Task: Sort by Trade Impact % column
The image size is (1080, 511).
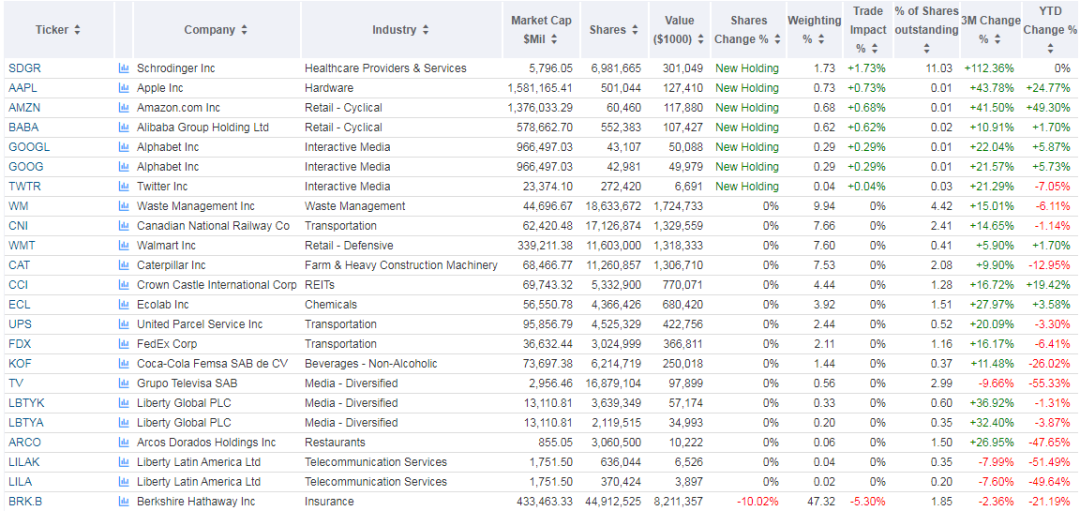Action: point(868,30)
